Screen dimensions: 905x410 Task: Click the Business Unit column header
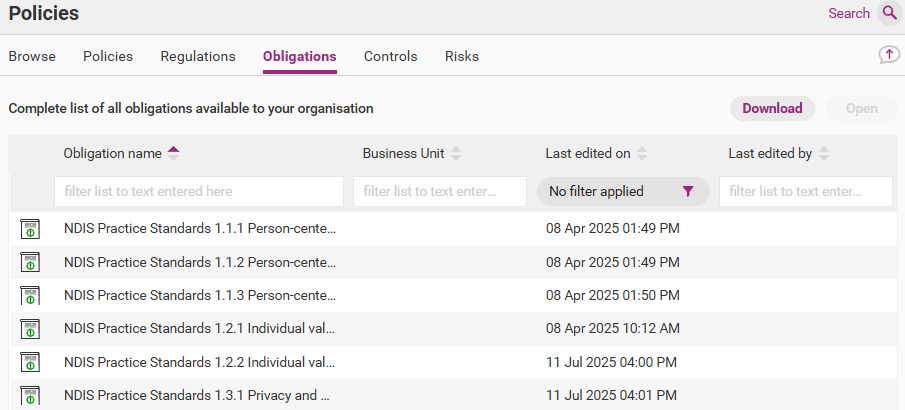pos(403,154)
